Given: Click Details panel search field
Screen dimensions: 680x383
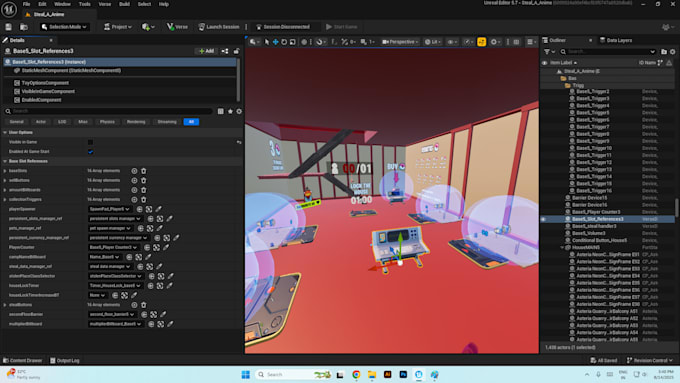Looking at the screenshot, I should (x=108, y=111).
